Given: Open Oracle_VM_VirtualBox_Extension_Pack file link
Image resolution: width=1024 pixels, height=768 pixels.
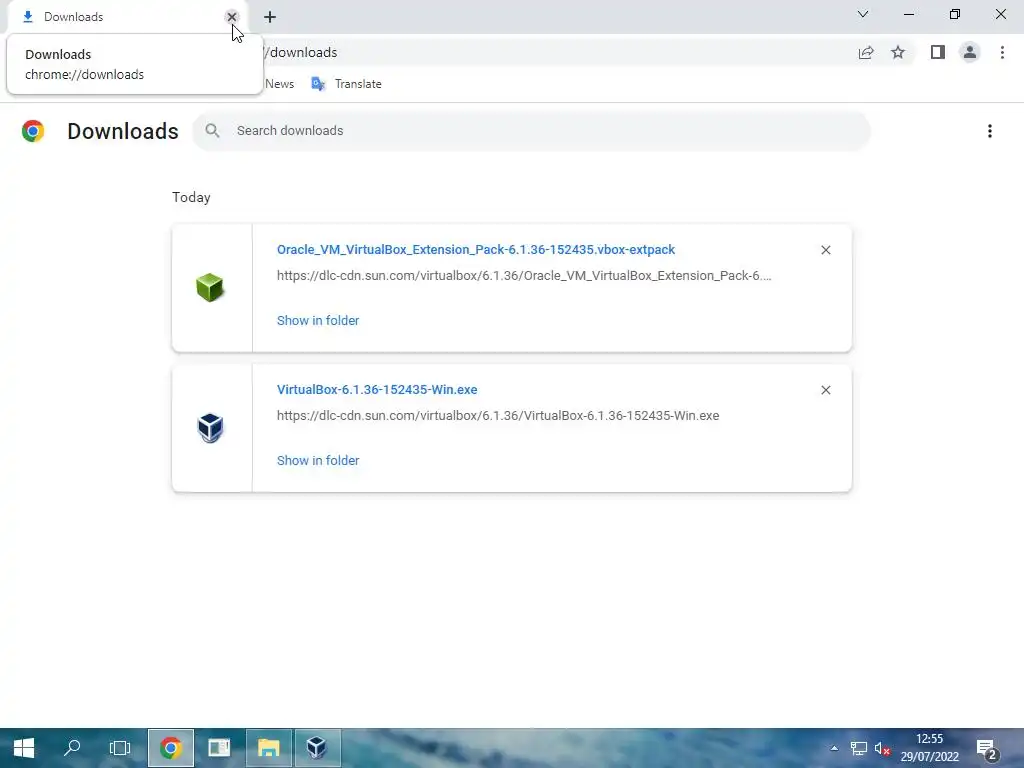Looking at the screenshot, I should [476, 249].
